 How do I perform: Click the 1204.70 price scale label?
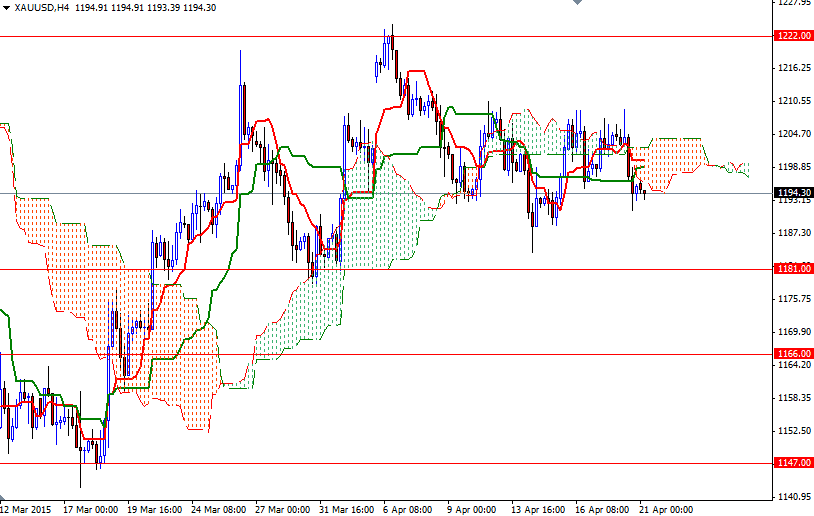(x=792, y=134)
